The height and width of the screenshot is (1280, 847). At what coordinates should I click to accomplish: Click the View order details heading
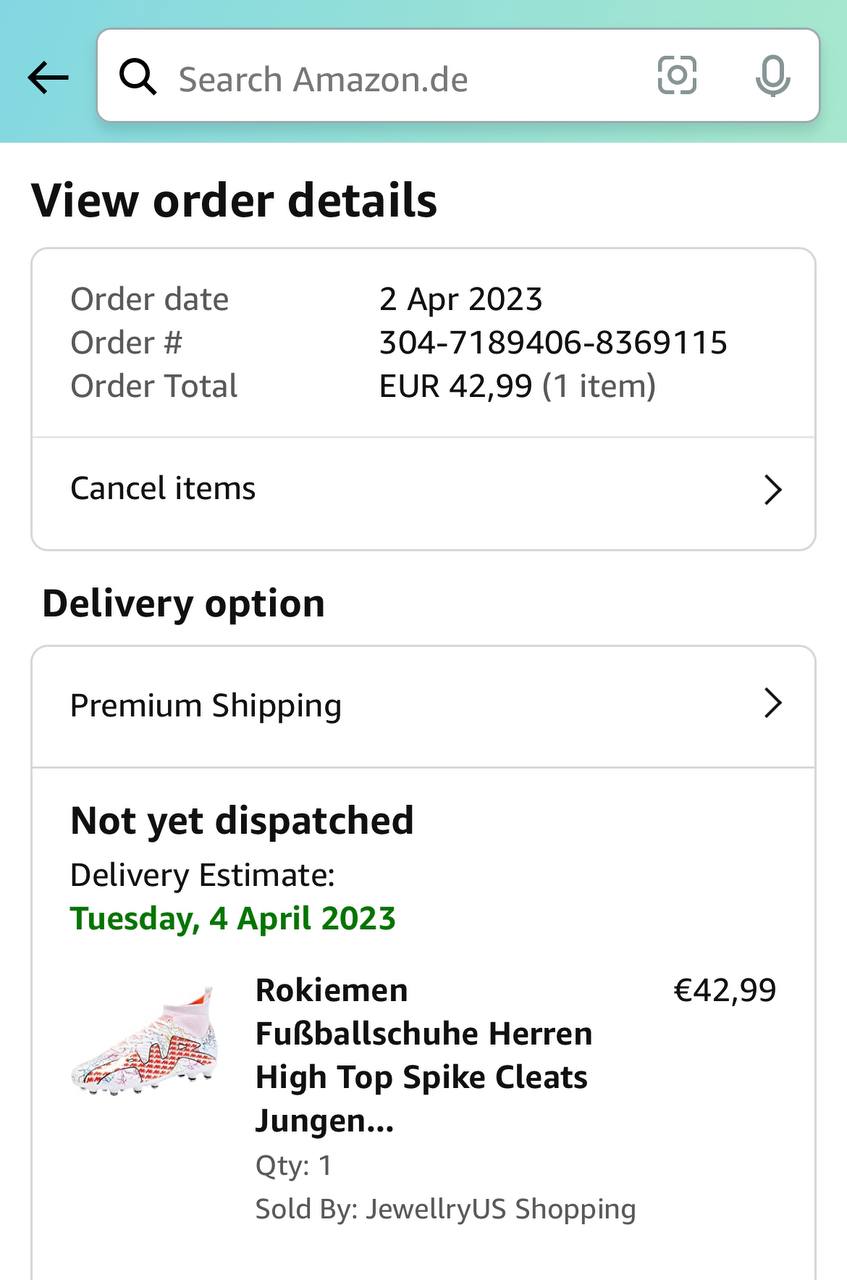(234, 200)
